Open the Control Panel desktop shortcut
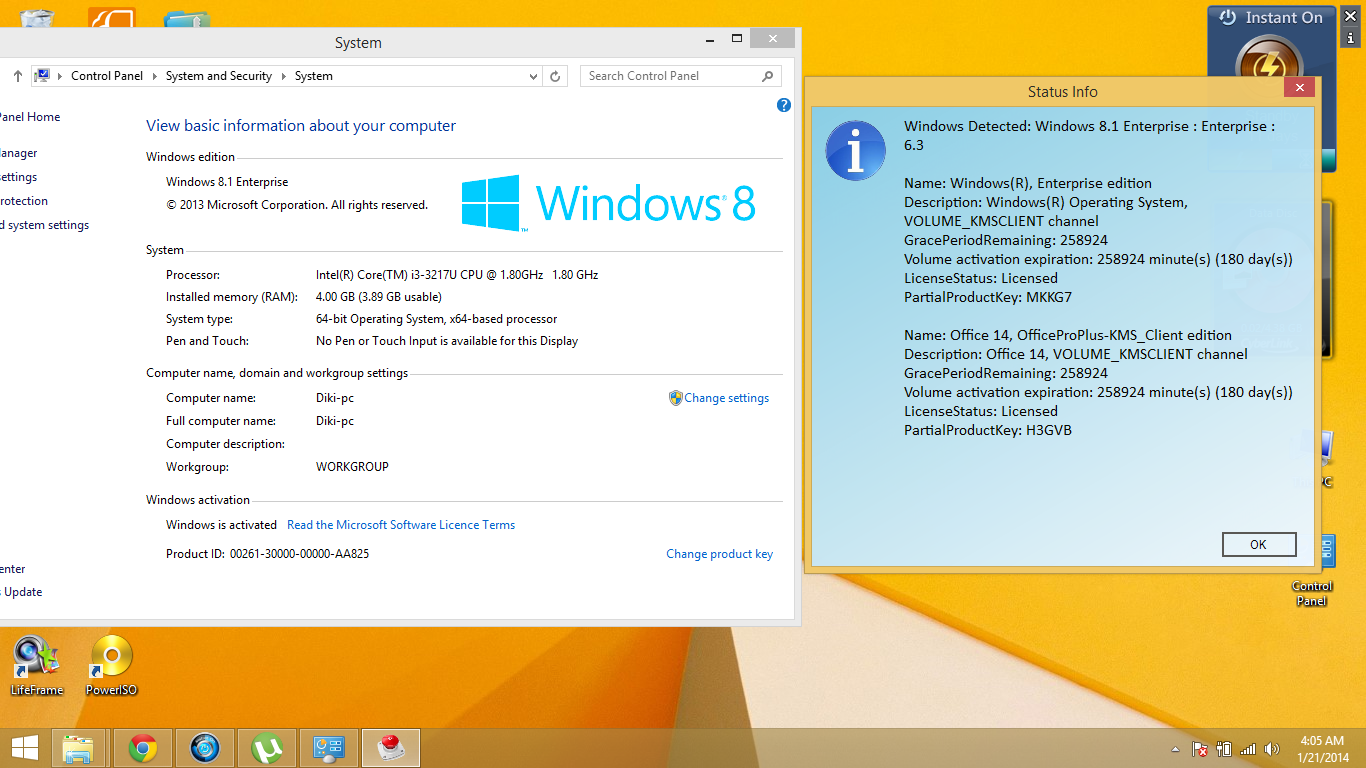Screen dimensions: 1366x768 tap(1313, 571)
